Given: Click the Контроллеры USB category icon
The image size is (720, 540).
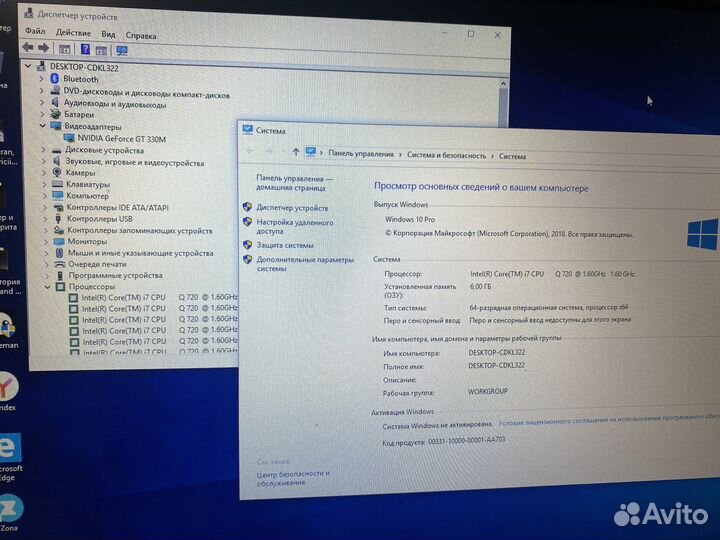Looking at the screenshot, I should point(58,219).
